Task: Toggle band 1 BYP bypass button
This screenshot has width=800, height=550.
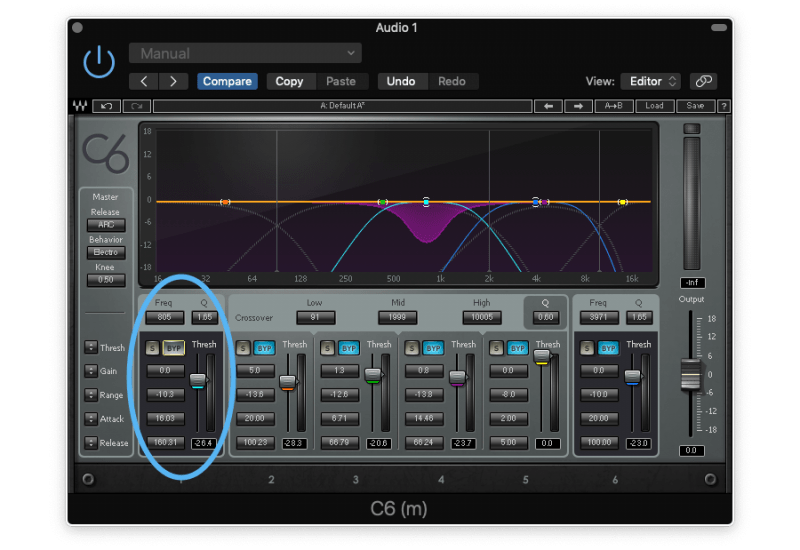Action: 173,348
